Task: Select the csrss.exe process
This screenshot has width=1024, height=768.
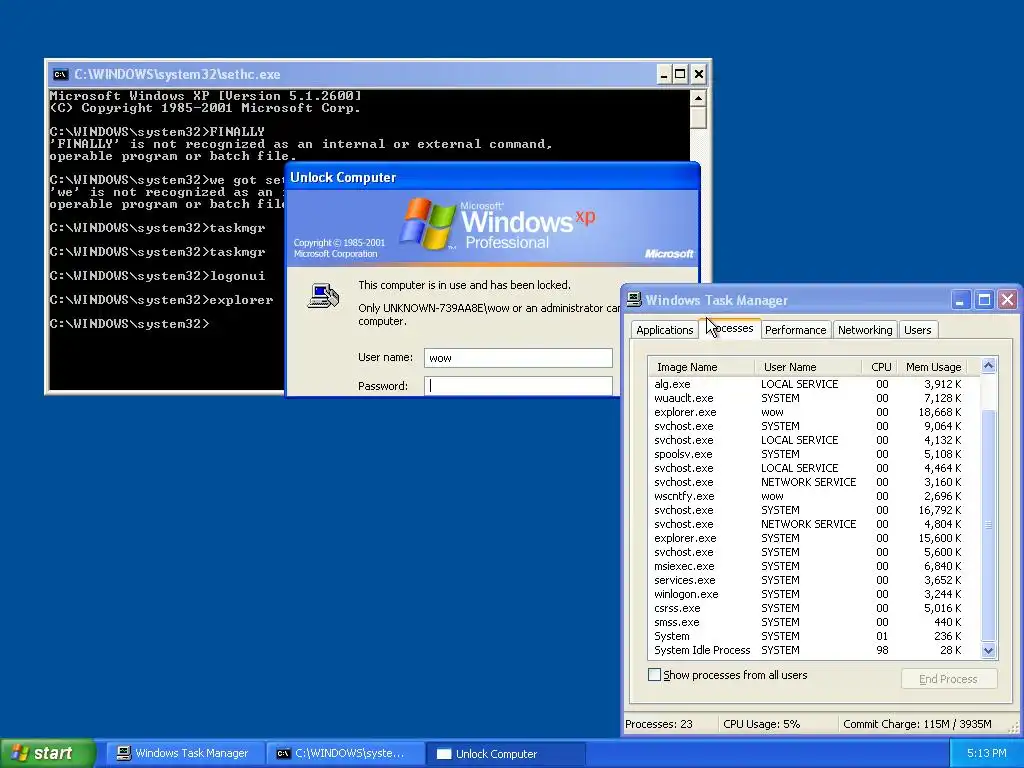Action: 813,608
